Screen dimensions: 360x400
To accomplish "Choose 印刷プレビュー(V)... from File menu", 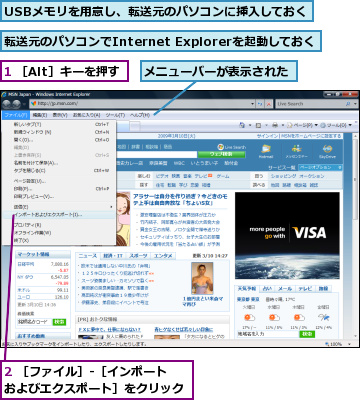I will (59, 196).
